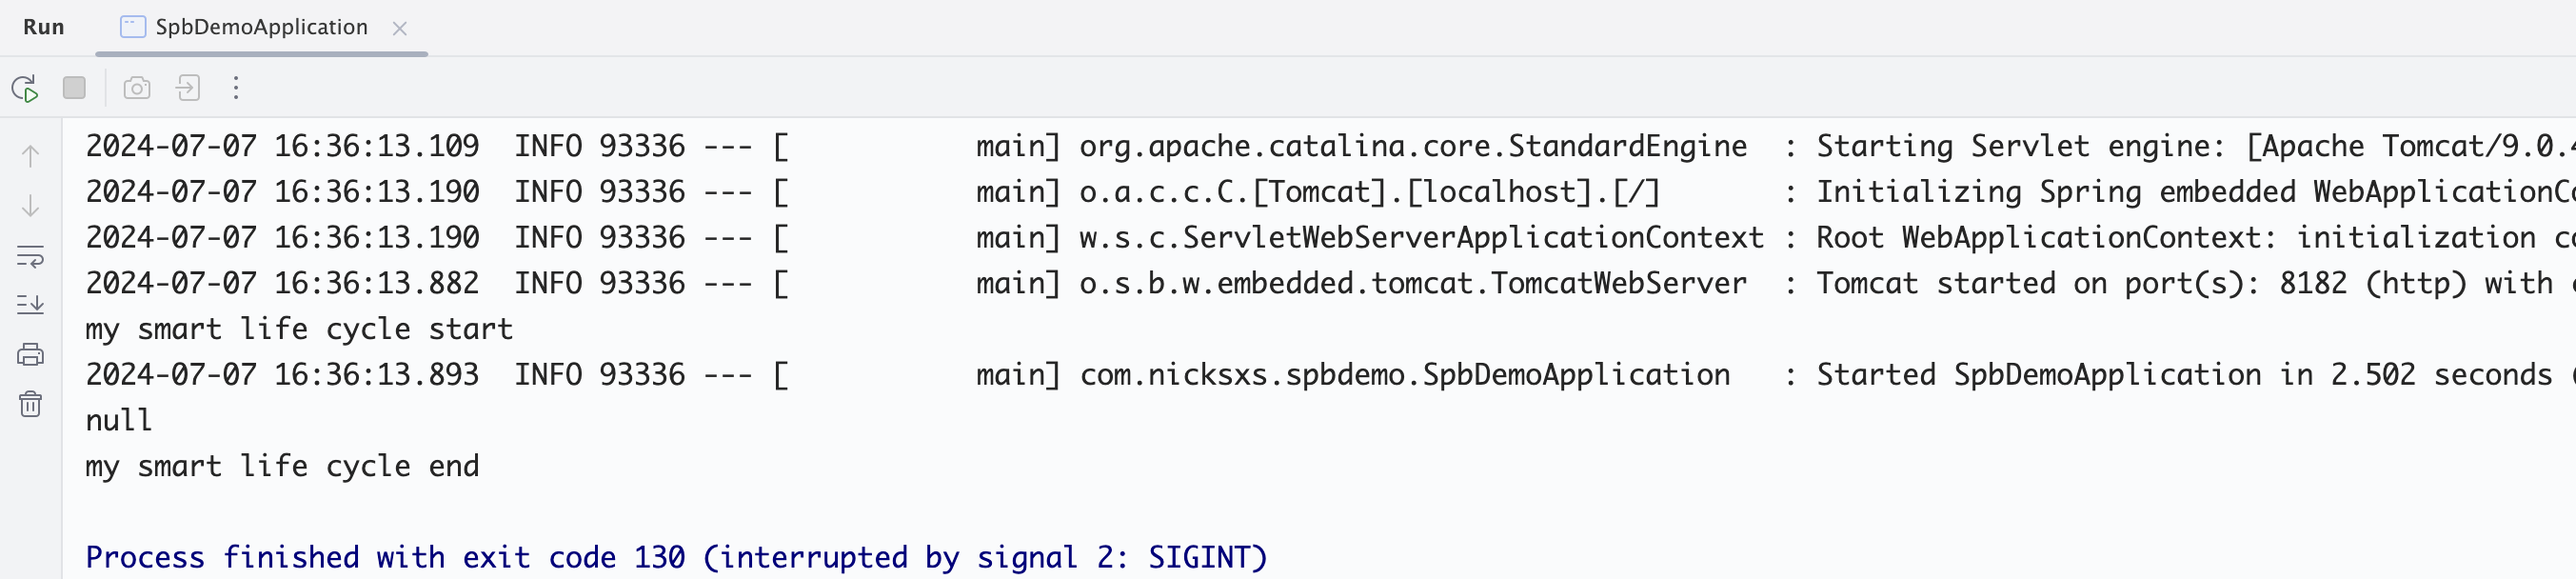The height and width of the screenshot is (579, 2576).
Task: Click the "Process finished with exit code 130" message
Action: pyautogui.click(x=676, y=557)
